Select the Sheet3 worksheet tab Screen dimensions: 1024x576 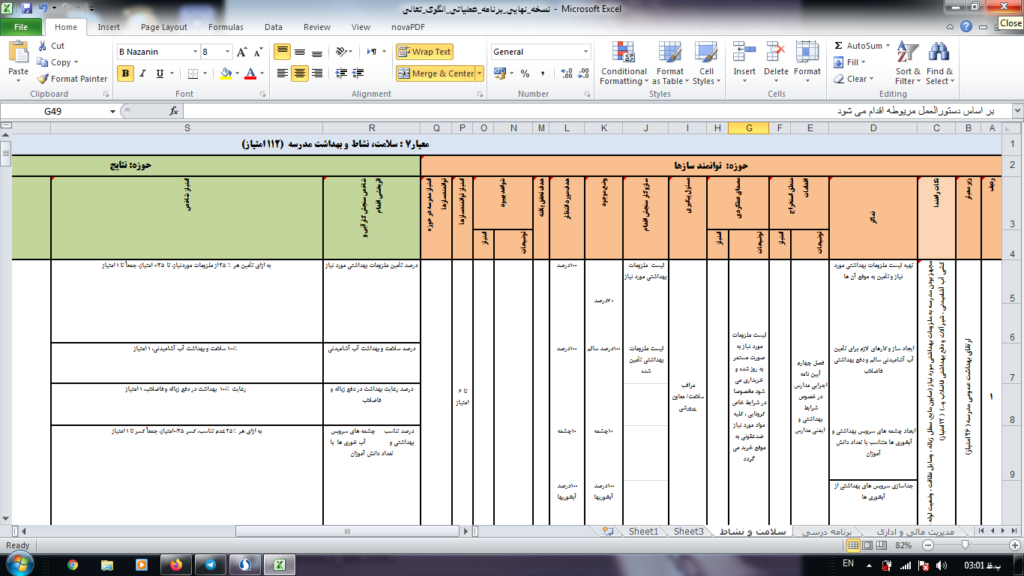pyautogui.click(x=688, y=532)
